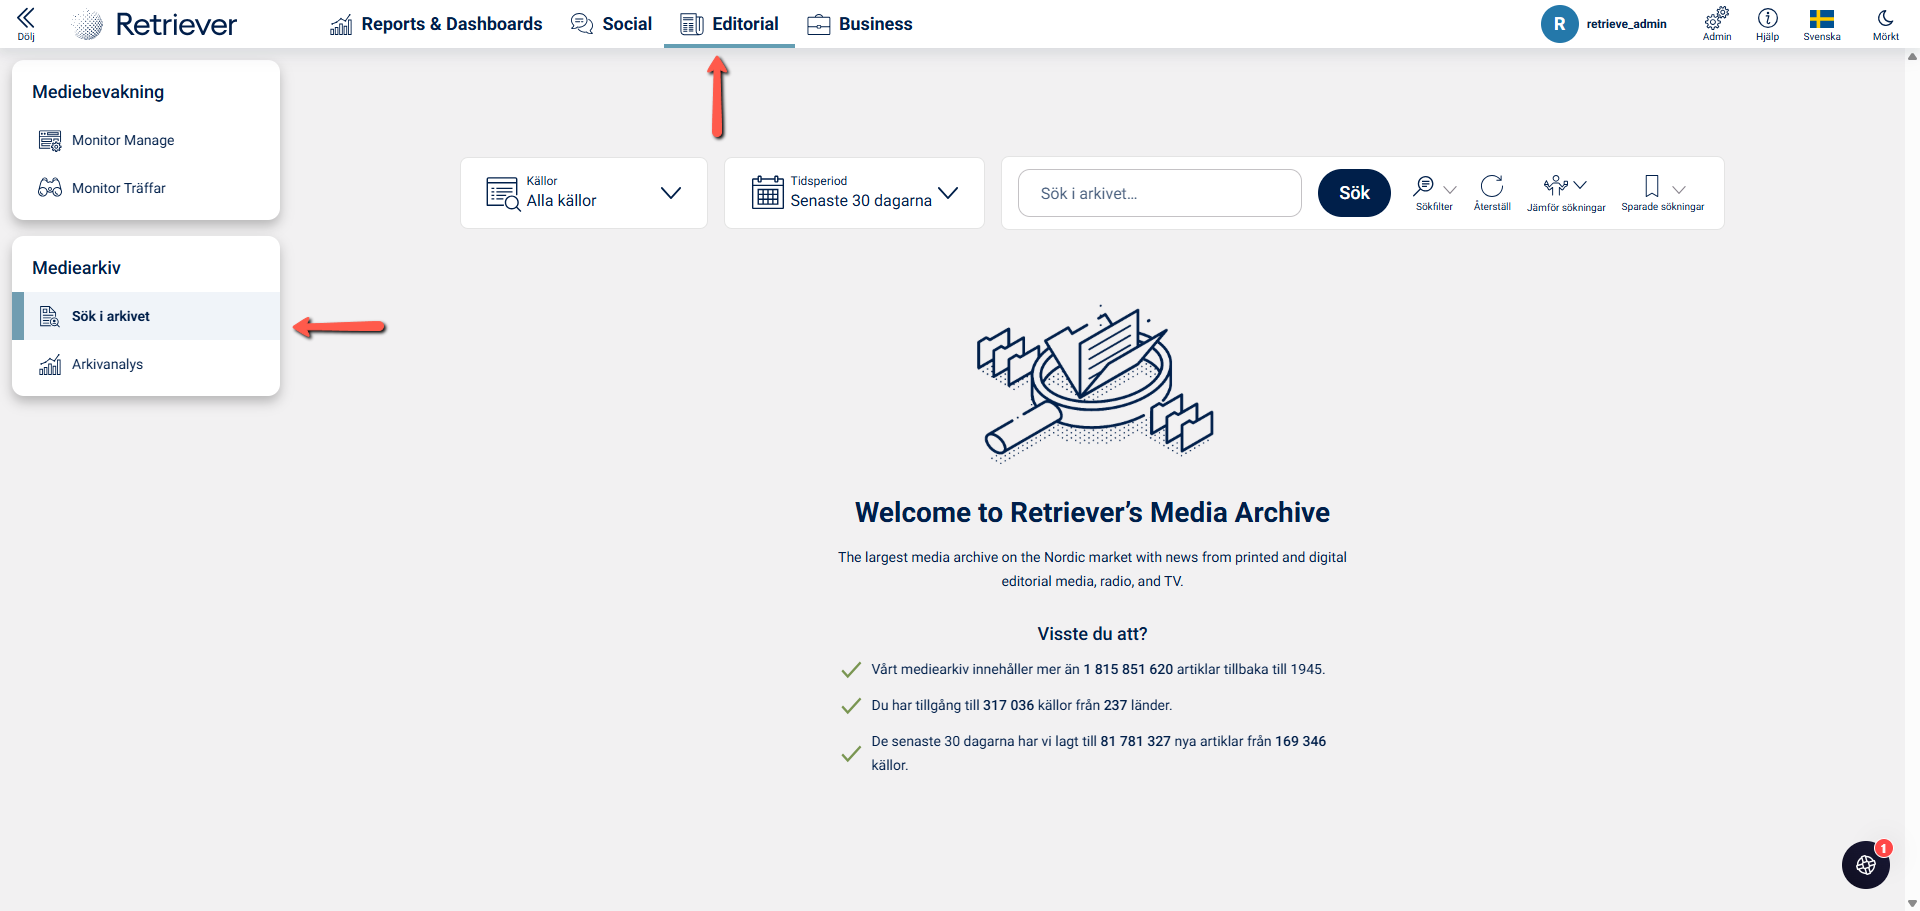Click the Reports & Dashboards chart icon
Screen dimensions: 1920x911
tap(341, 24)
